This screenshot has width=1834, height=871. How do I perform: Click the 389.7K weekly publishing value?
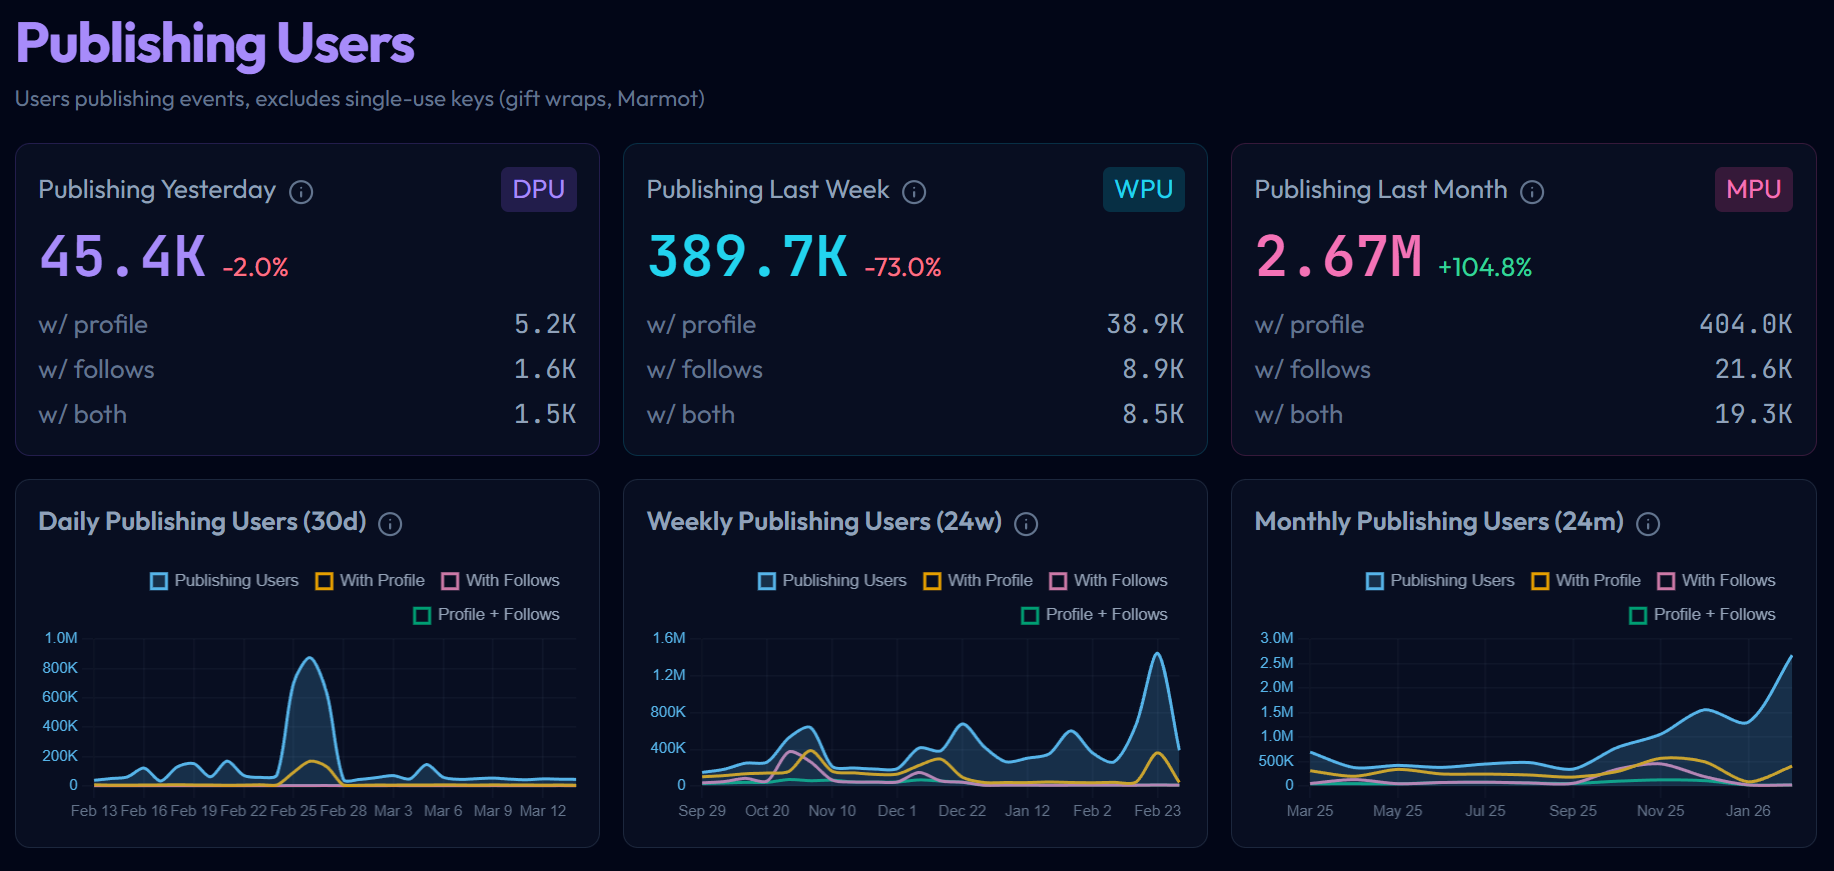[747, 257]
